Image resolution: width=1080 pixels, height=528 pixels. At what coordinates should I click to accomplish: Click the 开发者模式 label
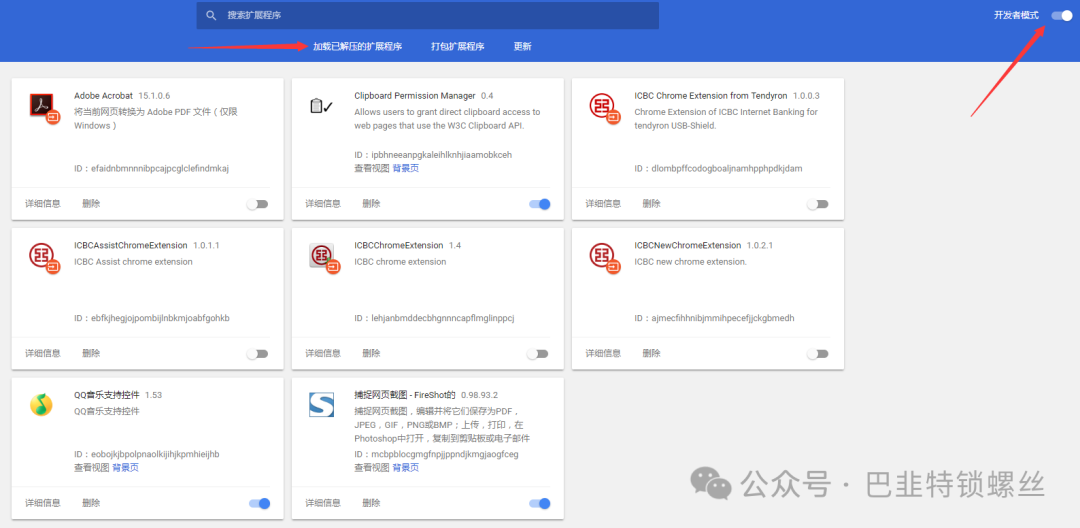(1016, 16)
